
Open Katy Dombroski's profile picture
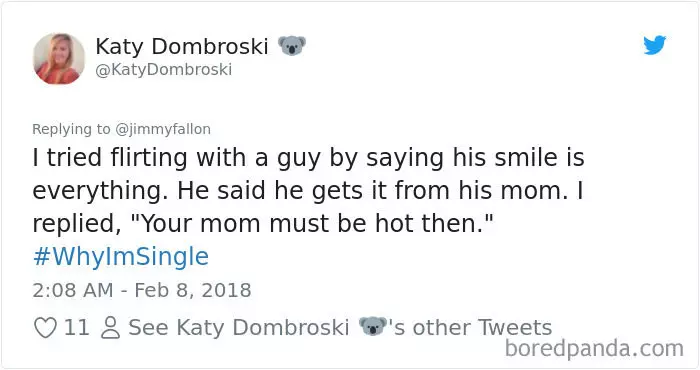click(x=59, y=58)
